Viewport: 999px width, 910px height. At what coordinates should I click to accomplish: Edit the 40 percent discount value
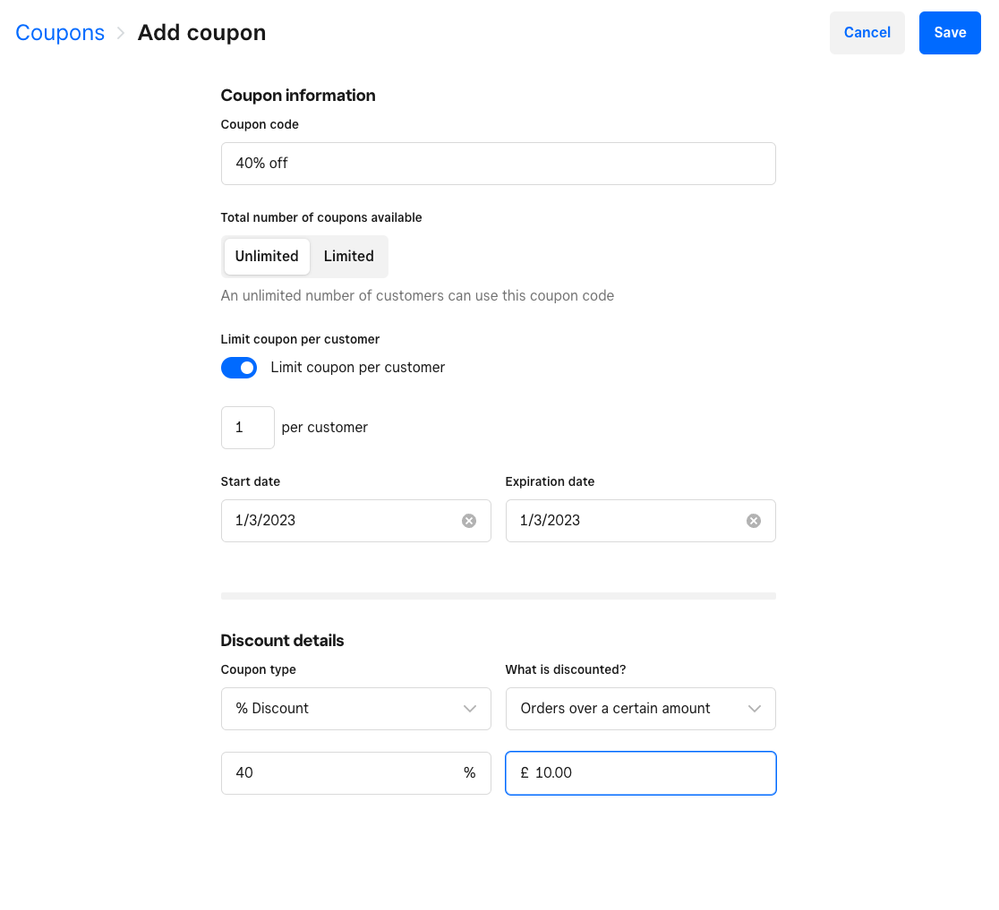(340, 773)
